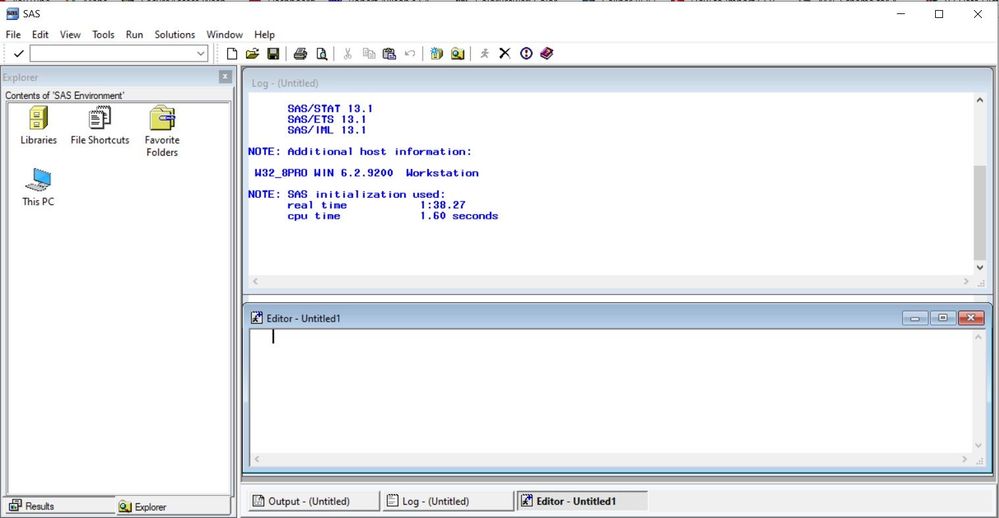Close the Explorer panel
Viewport: 999px width, 518px height.
225,77
